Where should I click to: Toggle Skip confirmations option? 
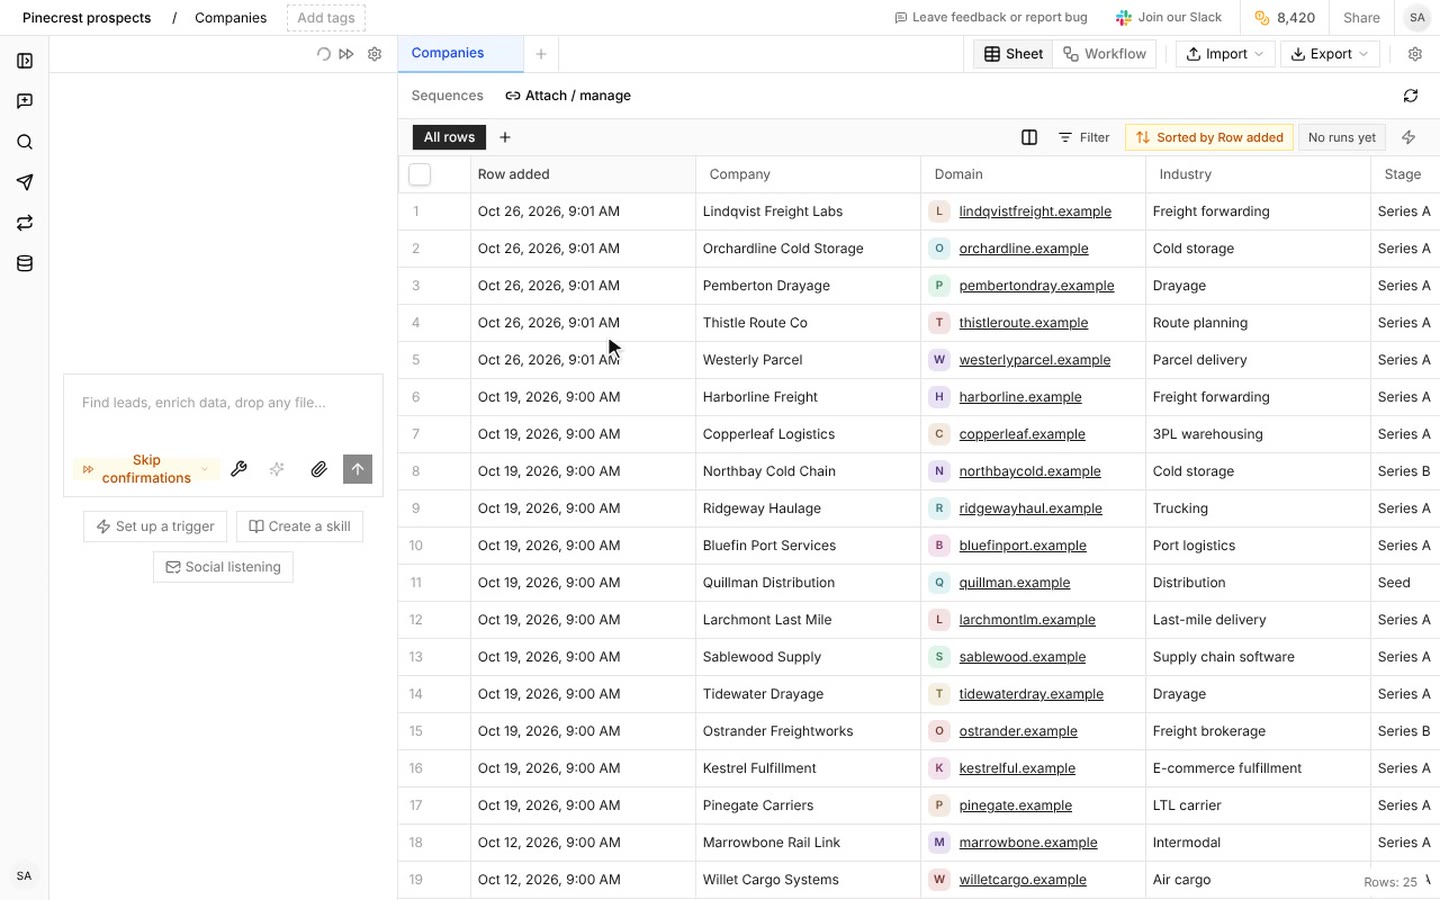click(x=146, y=469)
